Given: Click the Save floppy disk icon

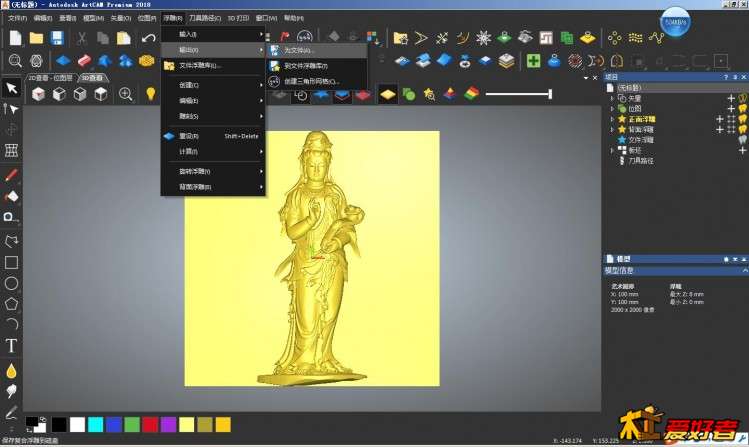Looking at the screenshot, I should coord(57,38).
